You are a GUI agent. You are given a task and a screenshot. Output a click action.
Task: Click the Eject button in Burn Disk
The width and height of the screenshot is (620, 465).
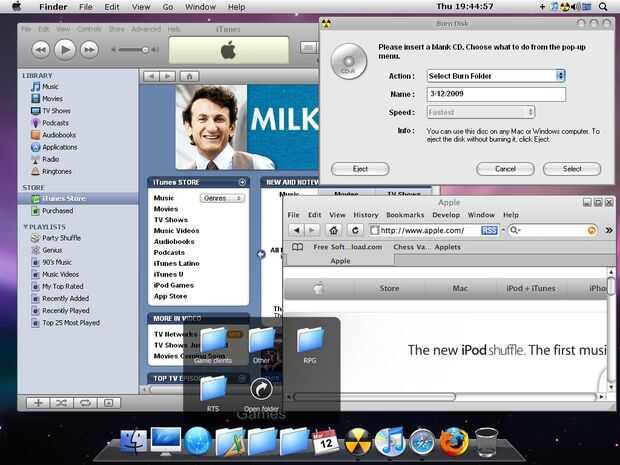click(x=360, y=169)
